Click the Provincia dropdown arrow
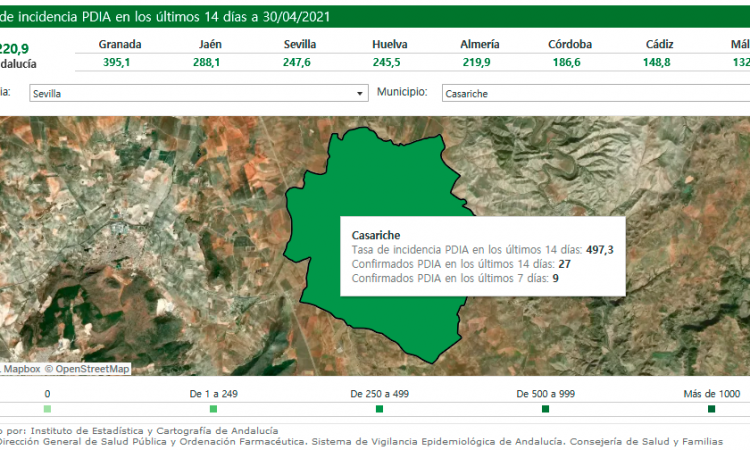Screen dimensions: 750x450 360,93
